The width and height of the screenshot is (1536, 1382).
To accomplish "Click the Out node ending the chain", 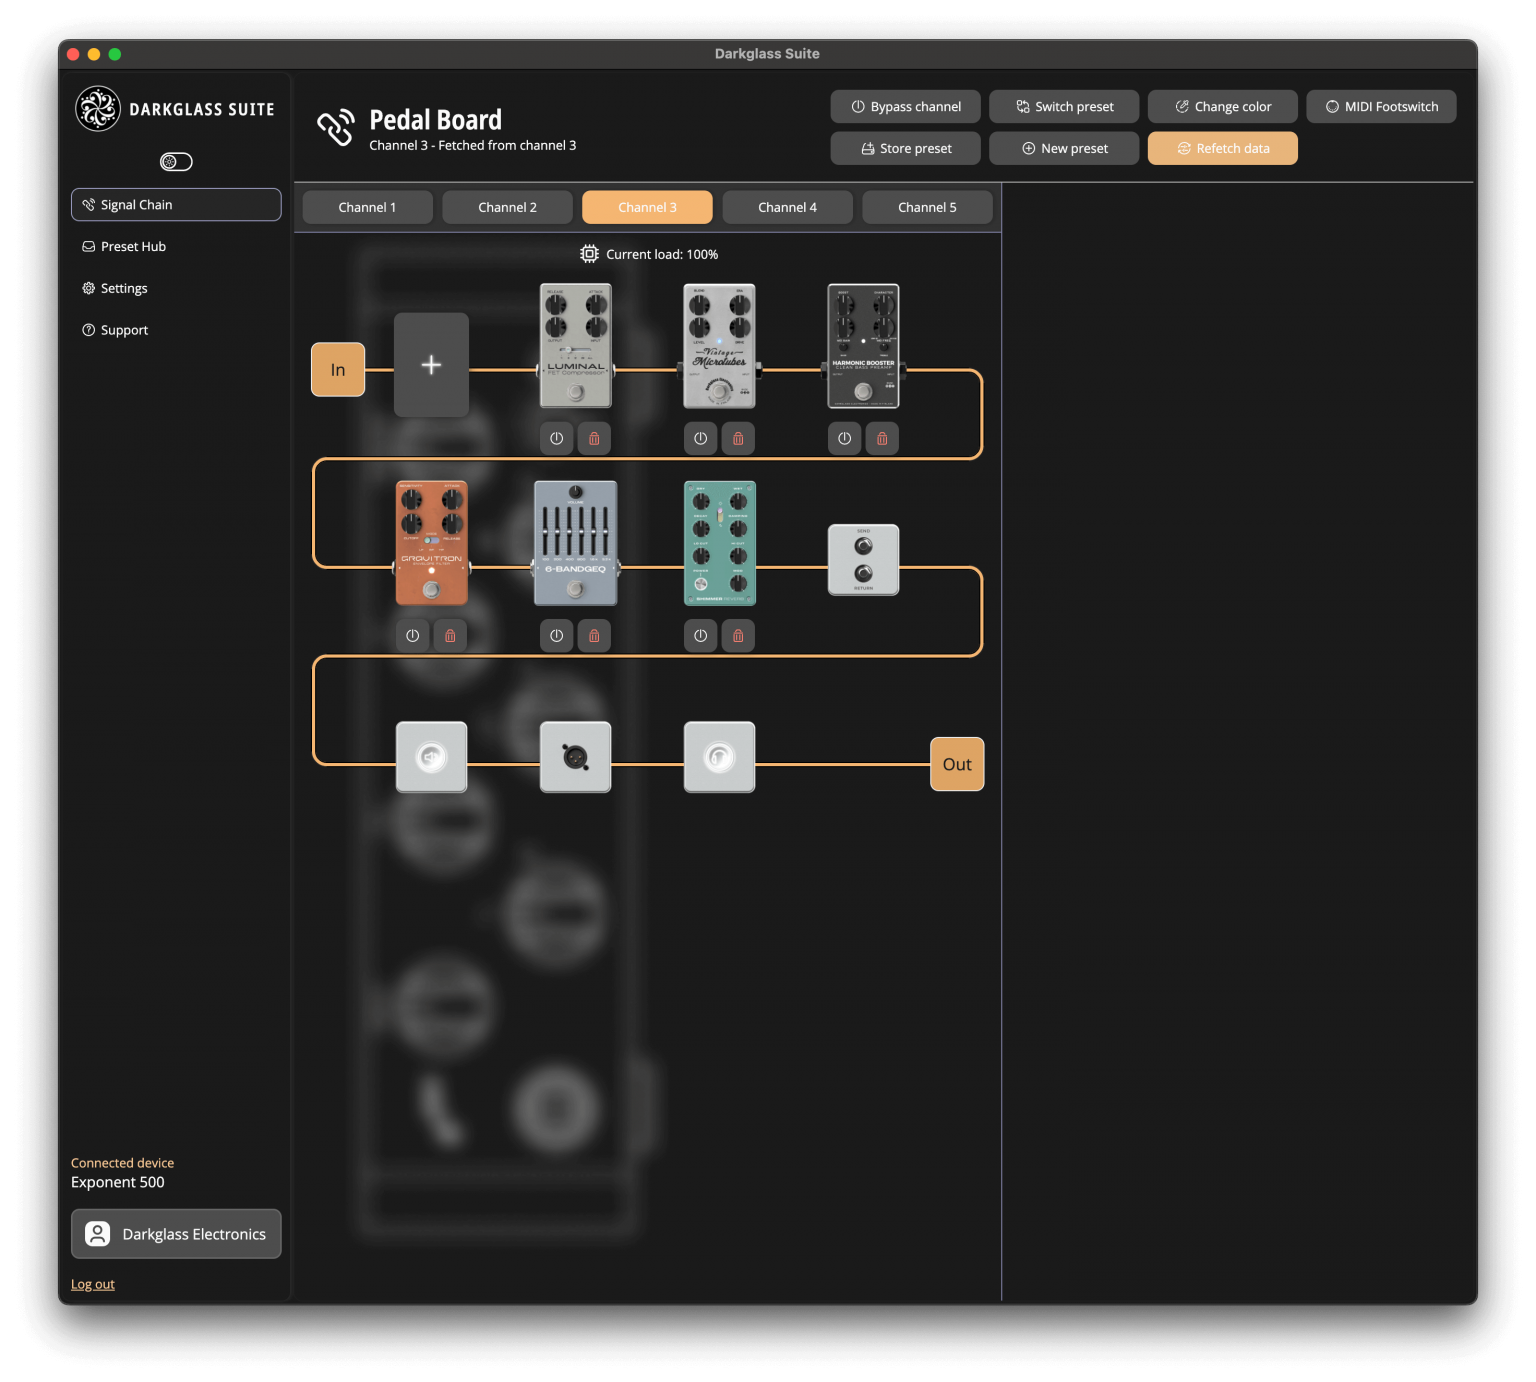I will tap(956, 764).
